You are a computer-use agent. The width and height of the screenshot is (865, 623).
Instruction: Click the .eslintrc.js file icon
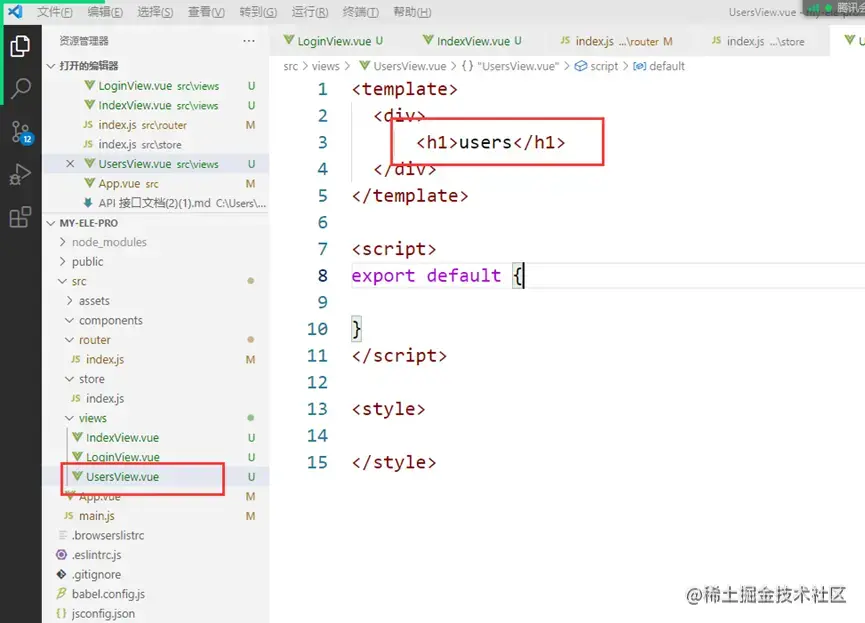[62, 555]
